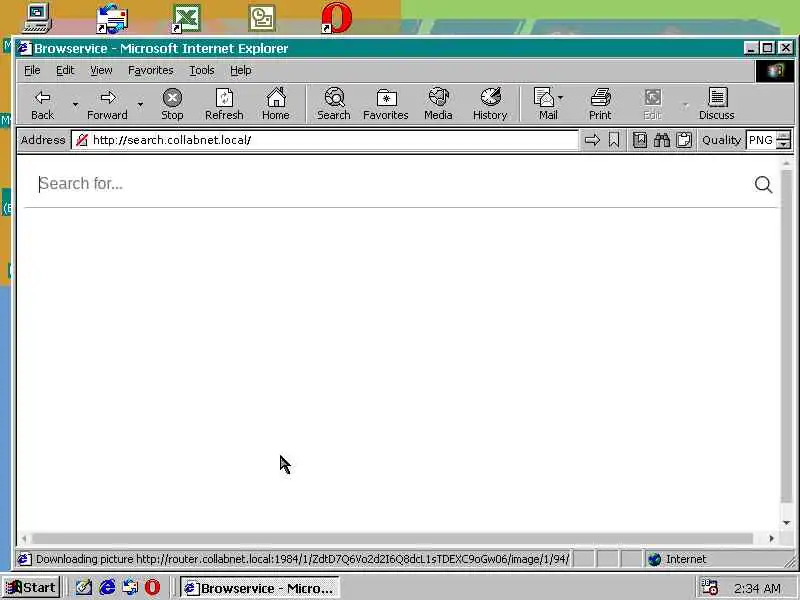The image size is (800, 600).
Task: Open the View menu
Action: pyautogui.click(x=101, y=70)
